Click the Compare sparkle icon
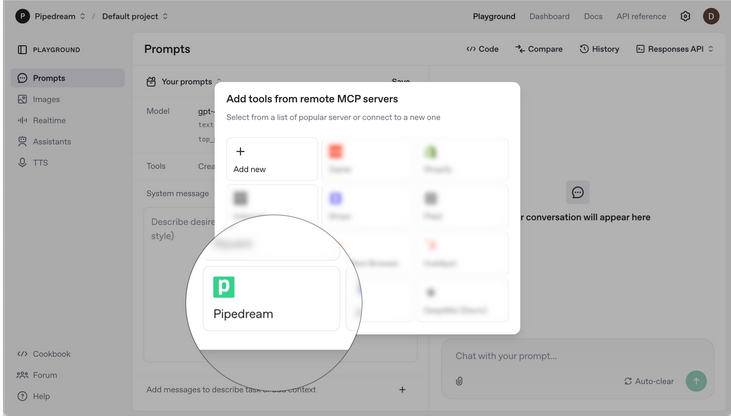731x416 pixels. tap(520, 49)
